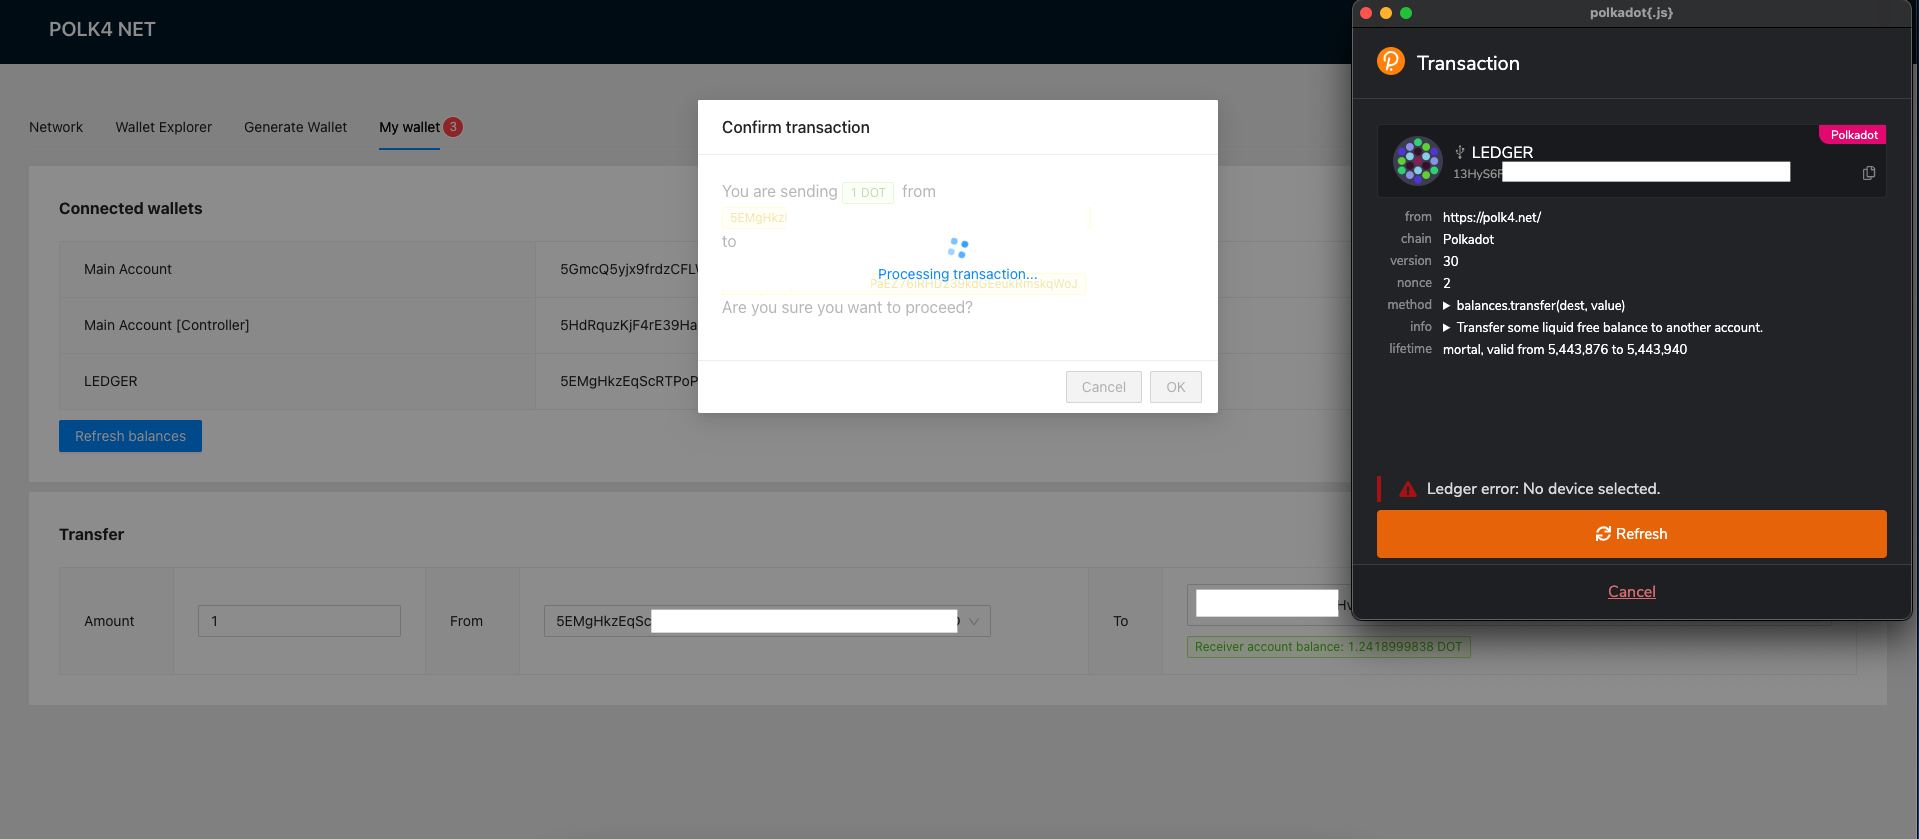The height and width of the screenshot is (839, 1919).
Task: Cancel the transaction in polkadot{.js} popup
Action: pos(1632,592)
